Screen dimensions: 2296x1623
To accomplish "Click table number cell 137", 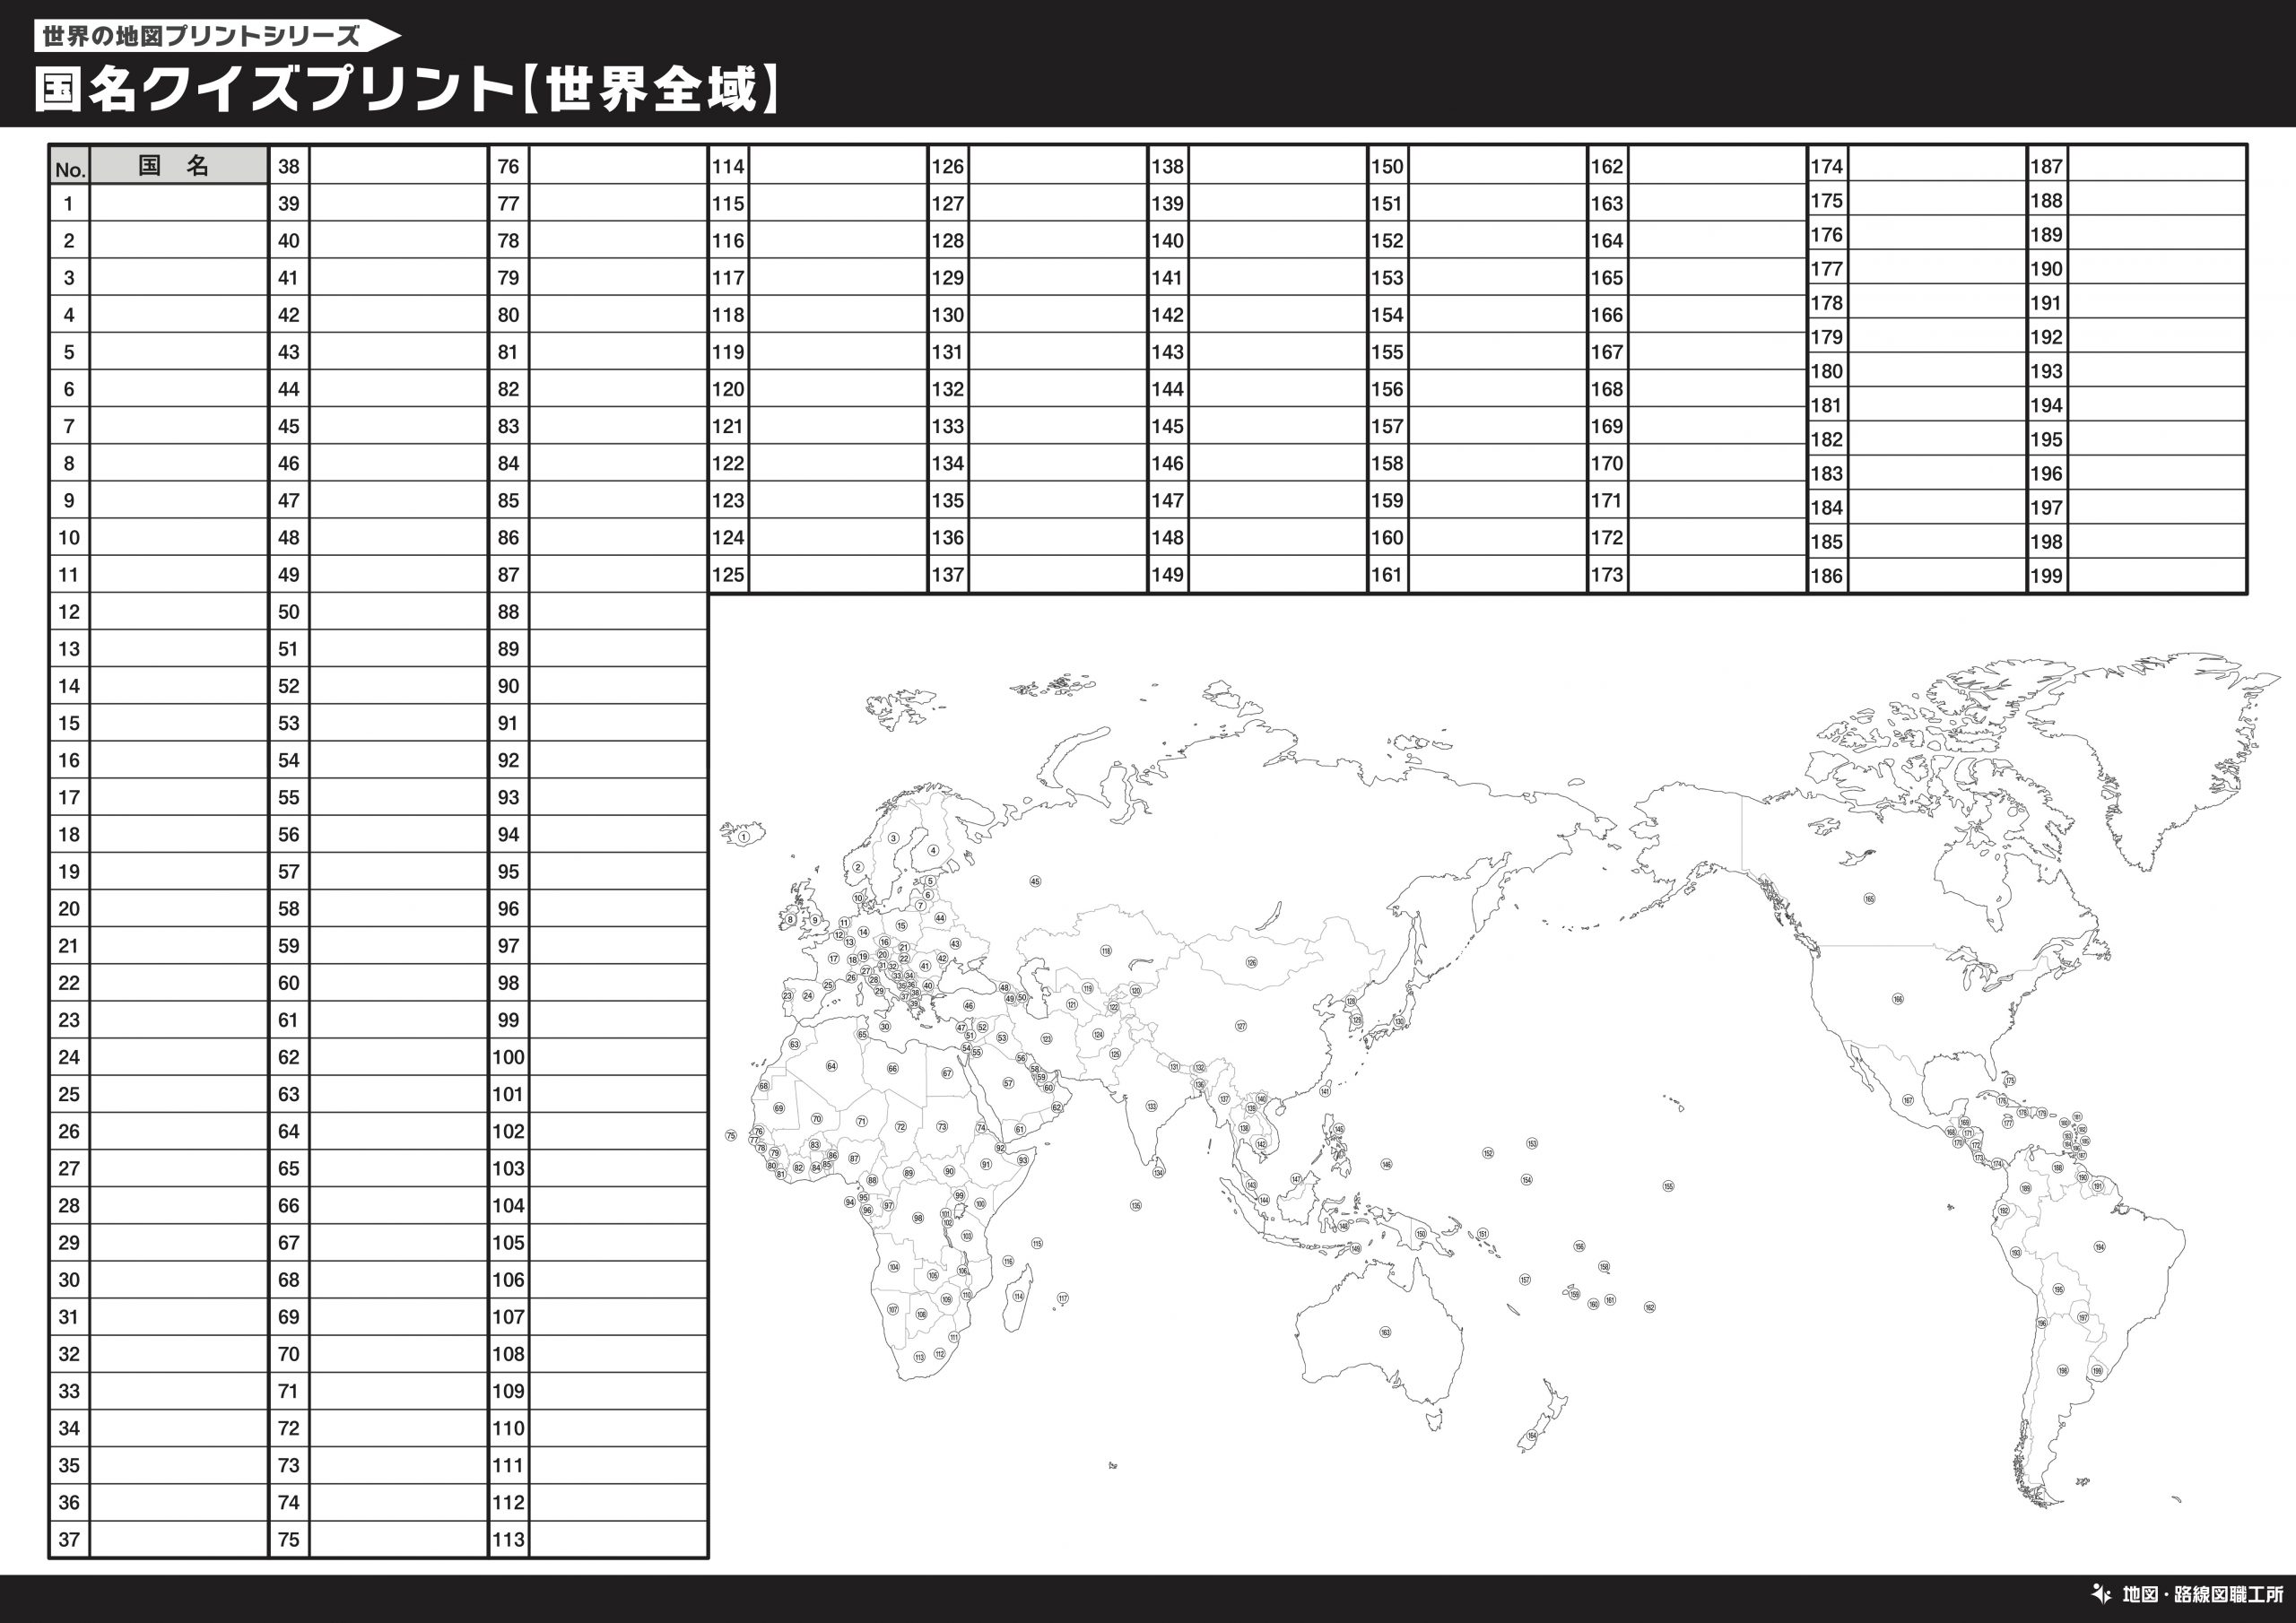I will 948,575.
